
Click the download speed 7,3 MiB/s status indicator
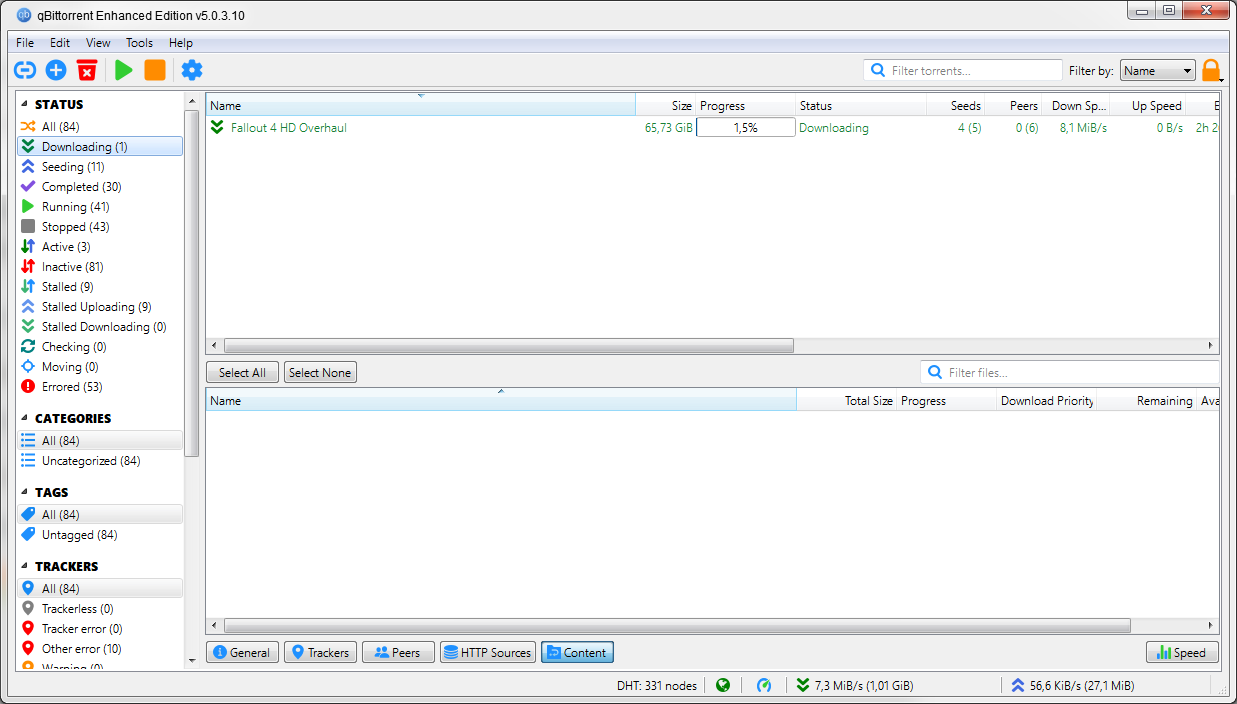[855, 685]
